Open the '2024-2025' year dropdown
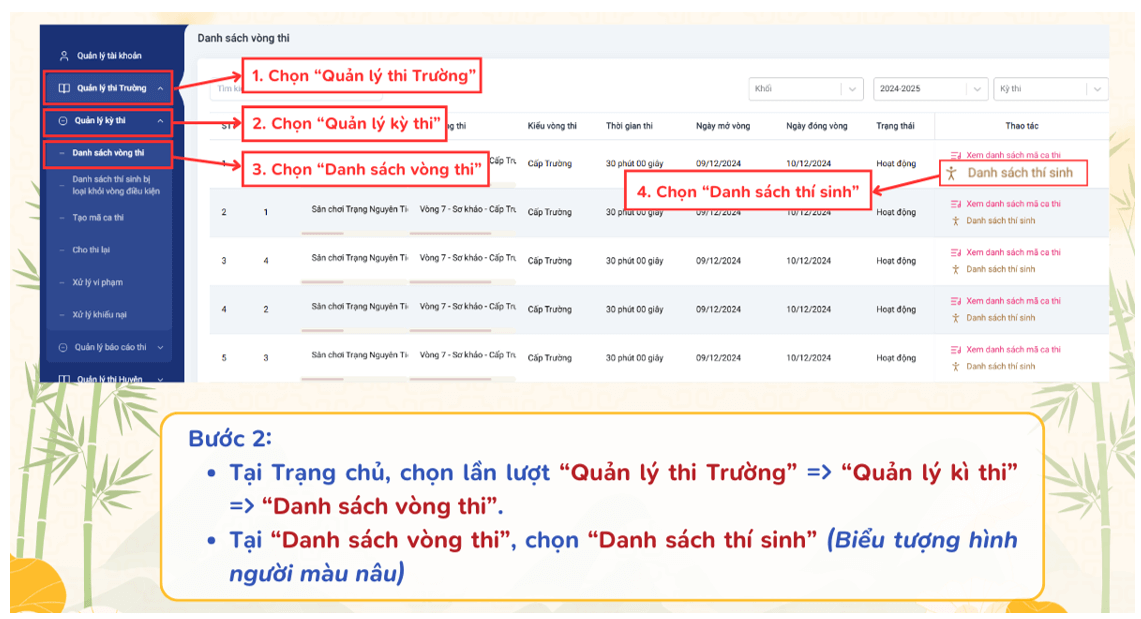This screenshot has height=619, width=1141. [x=930, y=88]
